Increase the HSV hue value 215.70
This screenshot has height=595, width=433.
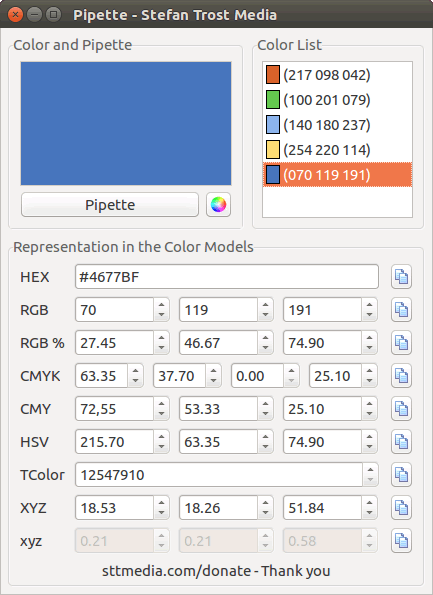click(161, 436)
